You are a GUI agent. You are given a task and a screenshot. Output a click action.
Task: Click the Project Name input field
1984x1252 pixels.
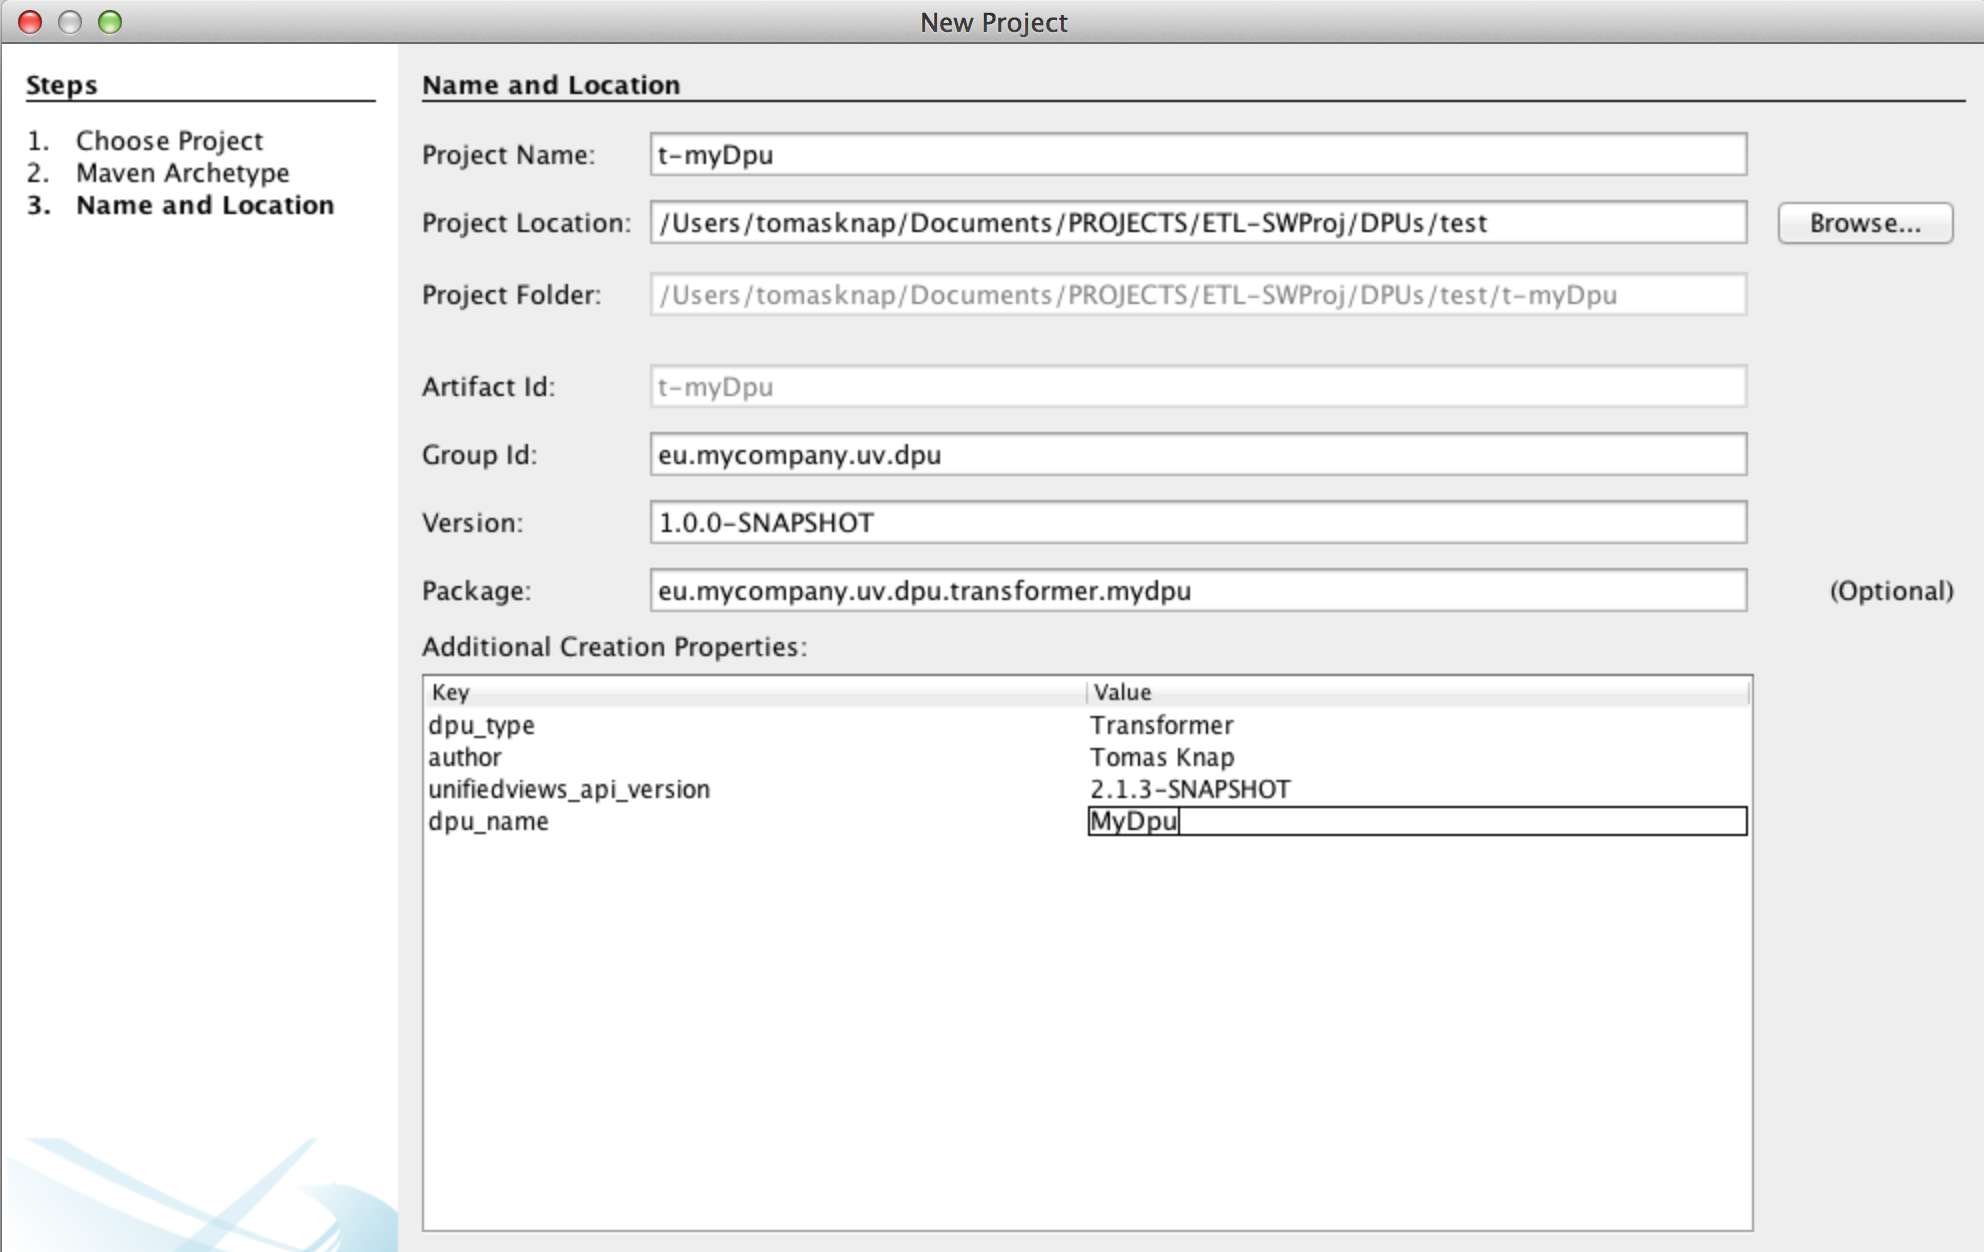[1197, 155]
